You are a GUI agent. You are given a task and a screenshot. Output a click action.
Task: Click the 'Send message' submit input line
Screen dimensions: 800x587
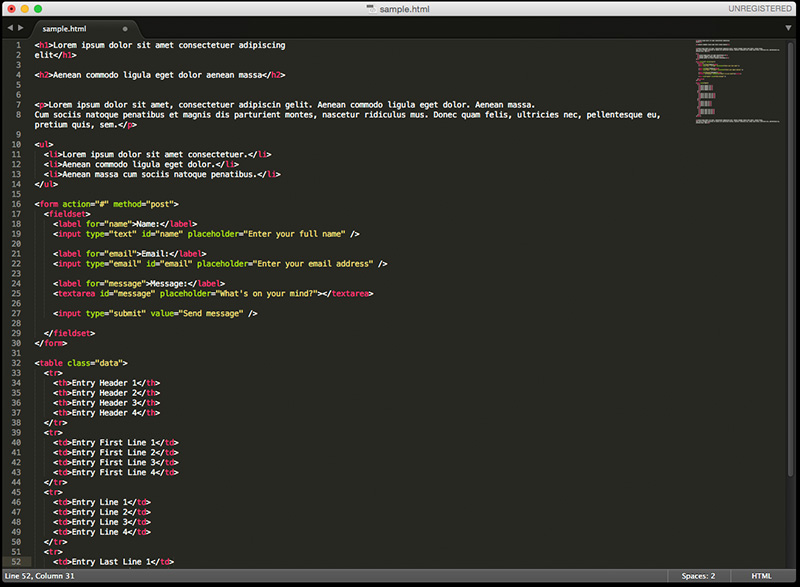pyautogui.click(x=155, y=314)
